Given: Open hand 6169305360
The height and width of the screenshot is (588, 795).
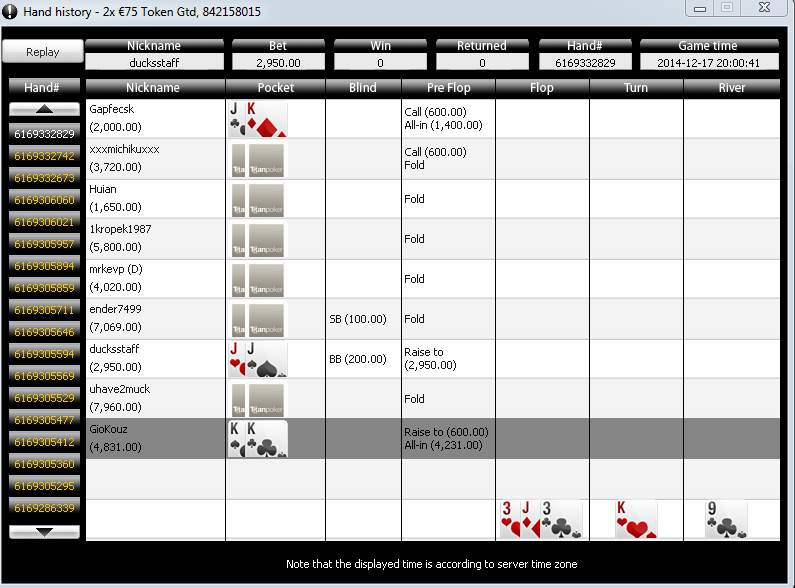Looking at the screenshot, I should 44,464.
